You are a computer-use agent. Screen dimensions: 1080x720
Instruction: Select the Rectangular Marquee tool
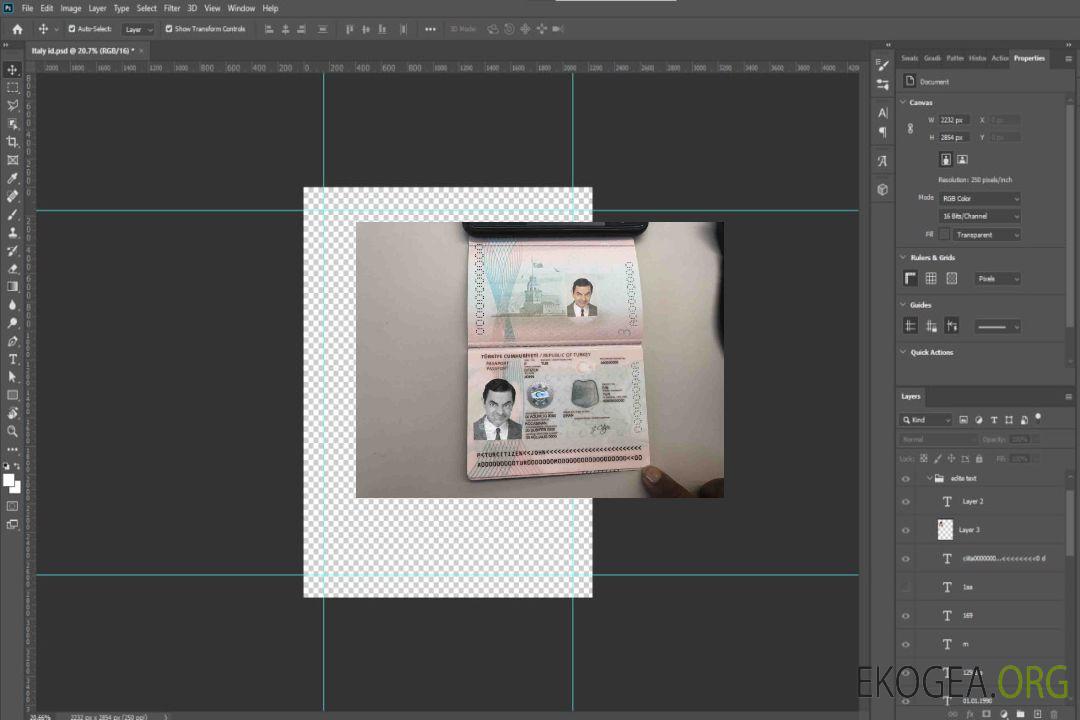point(12,88)
